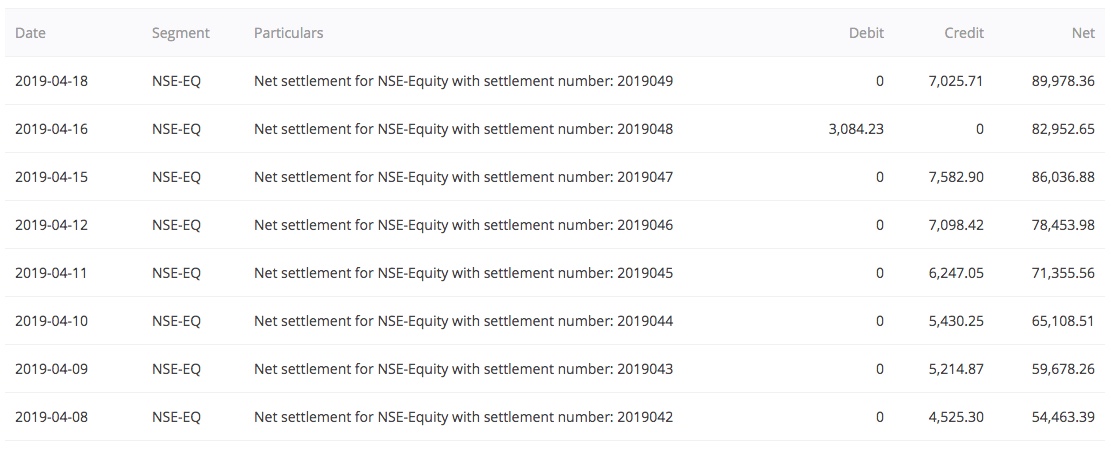Click NSE-EQ segment in 2019-04-09 row
Viewport: 1111px width, 450px height.
[176, 369]
